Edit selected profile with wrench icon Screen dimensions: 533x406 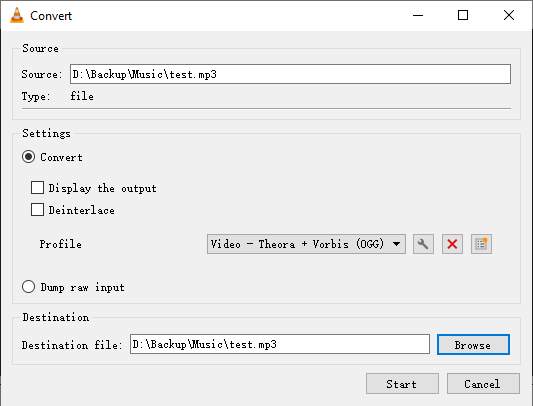point(423,244)
